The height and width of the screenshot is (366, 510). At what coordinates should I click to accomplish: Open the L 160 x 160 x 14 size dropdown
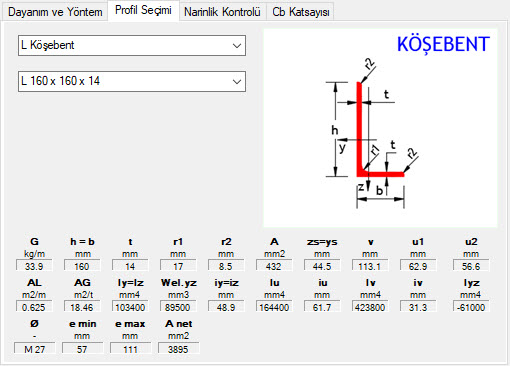pyautogui.click(x=132, y=81)
